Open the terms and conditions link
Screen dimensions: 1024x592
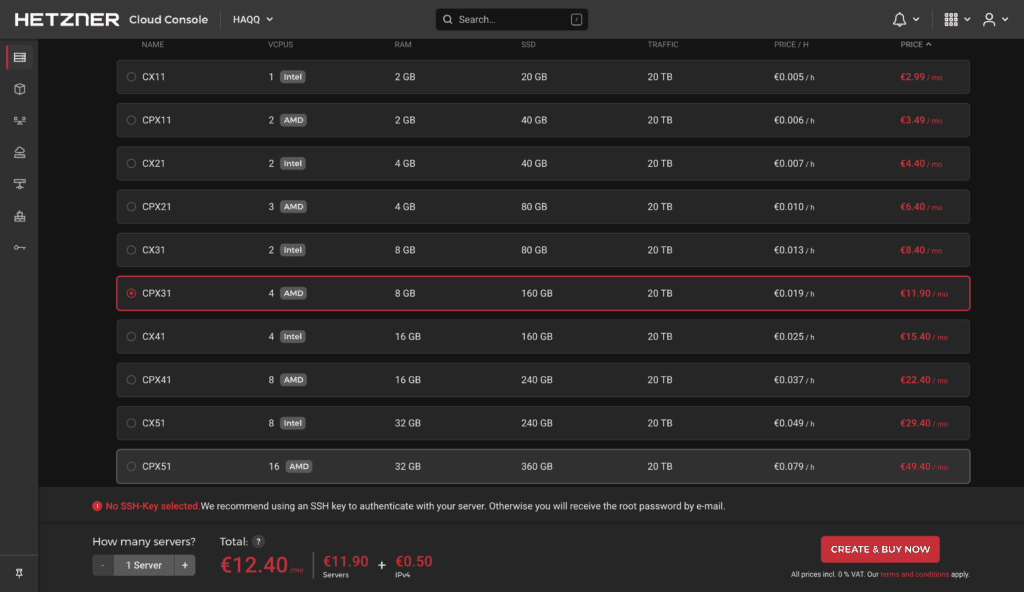point(914,574)
